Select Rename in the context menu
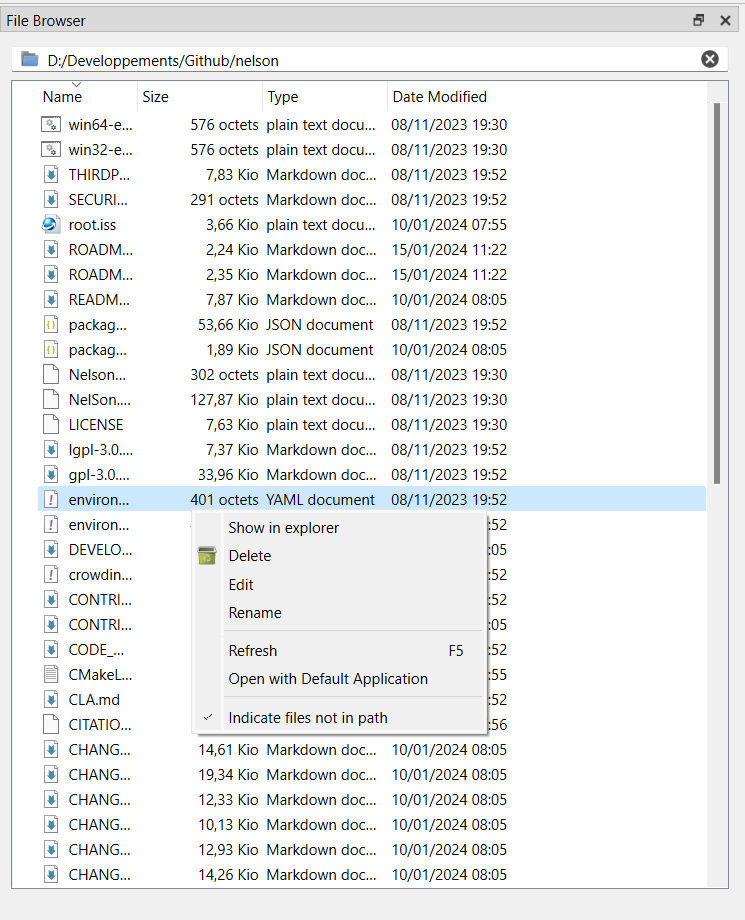Viewport: 745px width, 920px height. (x=255, y=613)
